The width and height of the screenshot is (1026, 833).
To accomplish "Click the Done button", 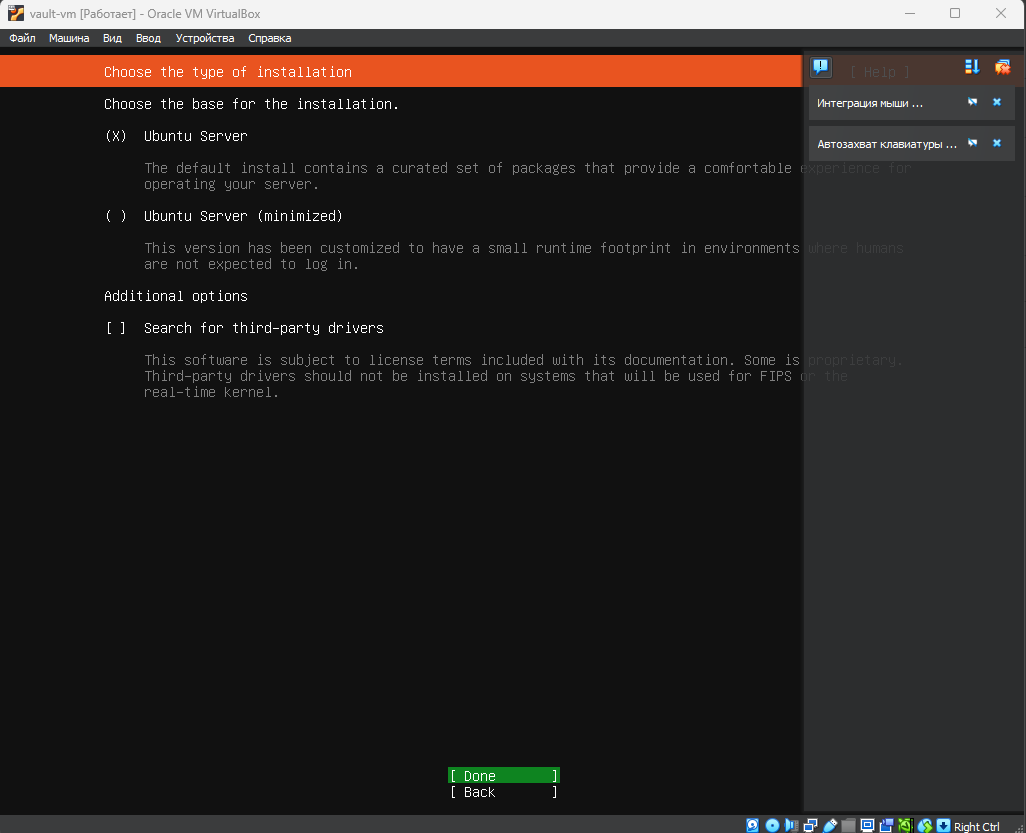I will [x=504, y=775].
